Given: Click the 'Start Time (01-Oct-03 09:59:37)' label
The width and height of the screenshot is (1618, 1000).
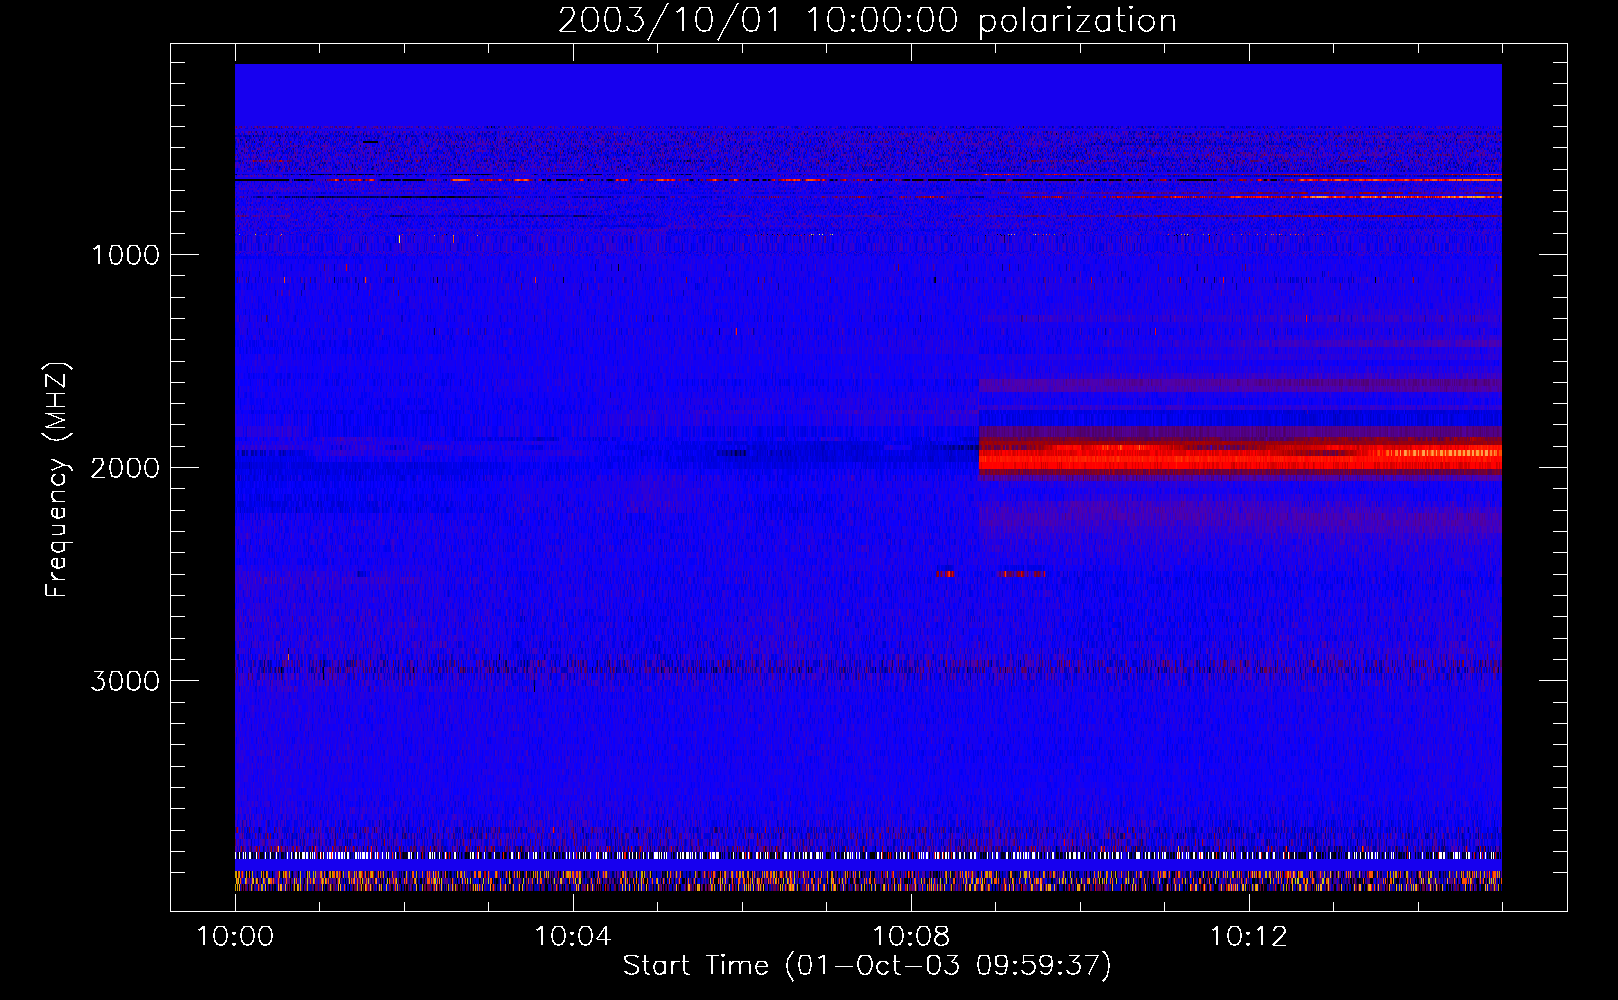Looking at the screenshot, I should click(x=867, y=966).
